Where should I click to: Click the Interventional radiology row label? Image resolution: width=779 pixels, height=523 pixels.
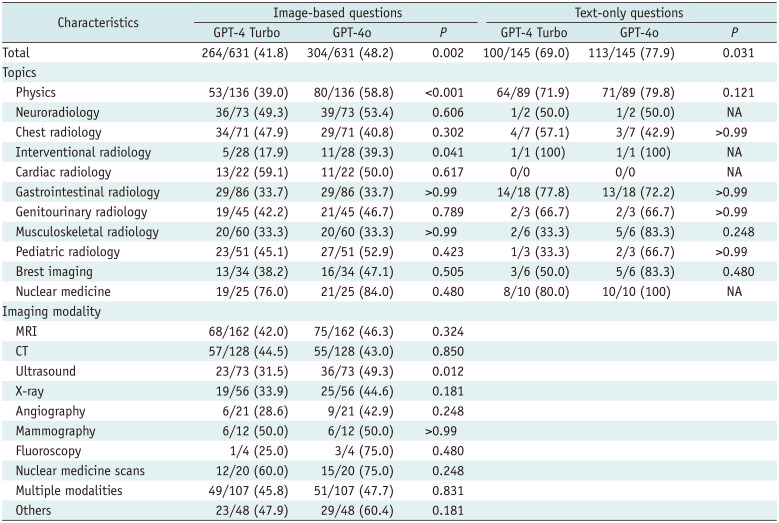pyautogui.click(x=83, y=152)
